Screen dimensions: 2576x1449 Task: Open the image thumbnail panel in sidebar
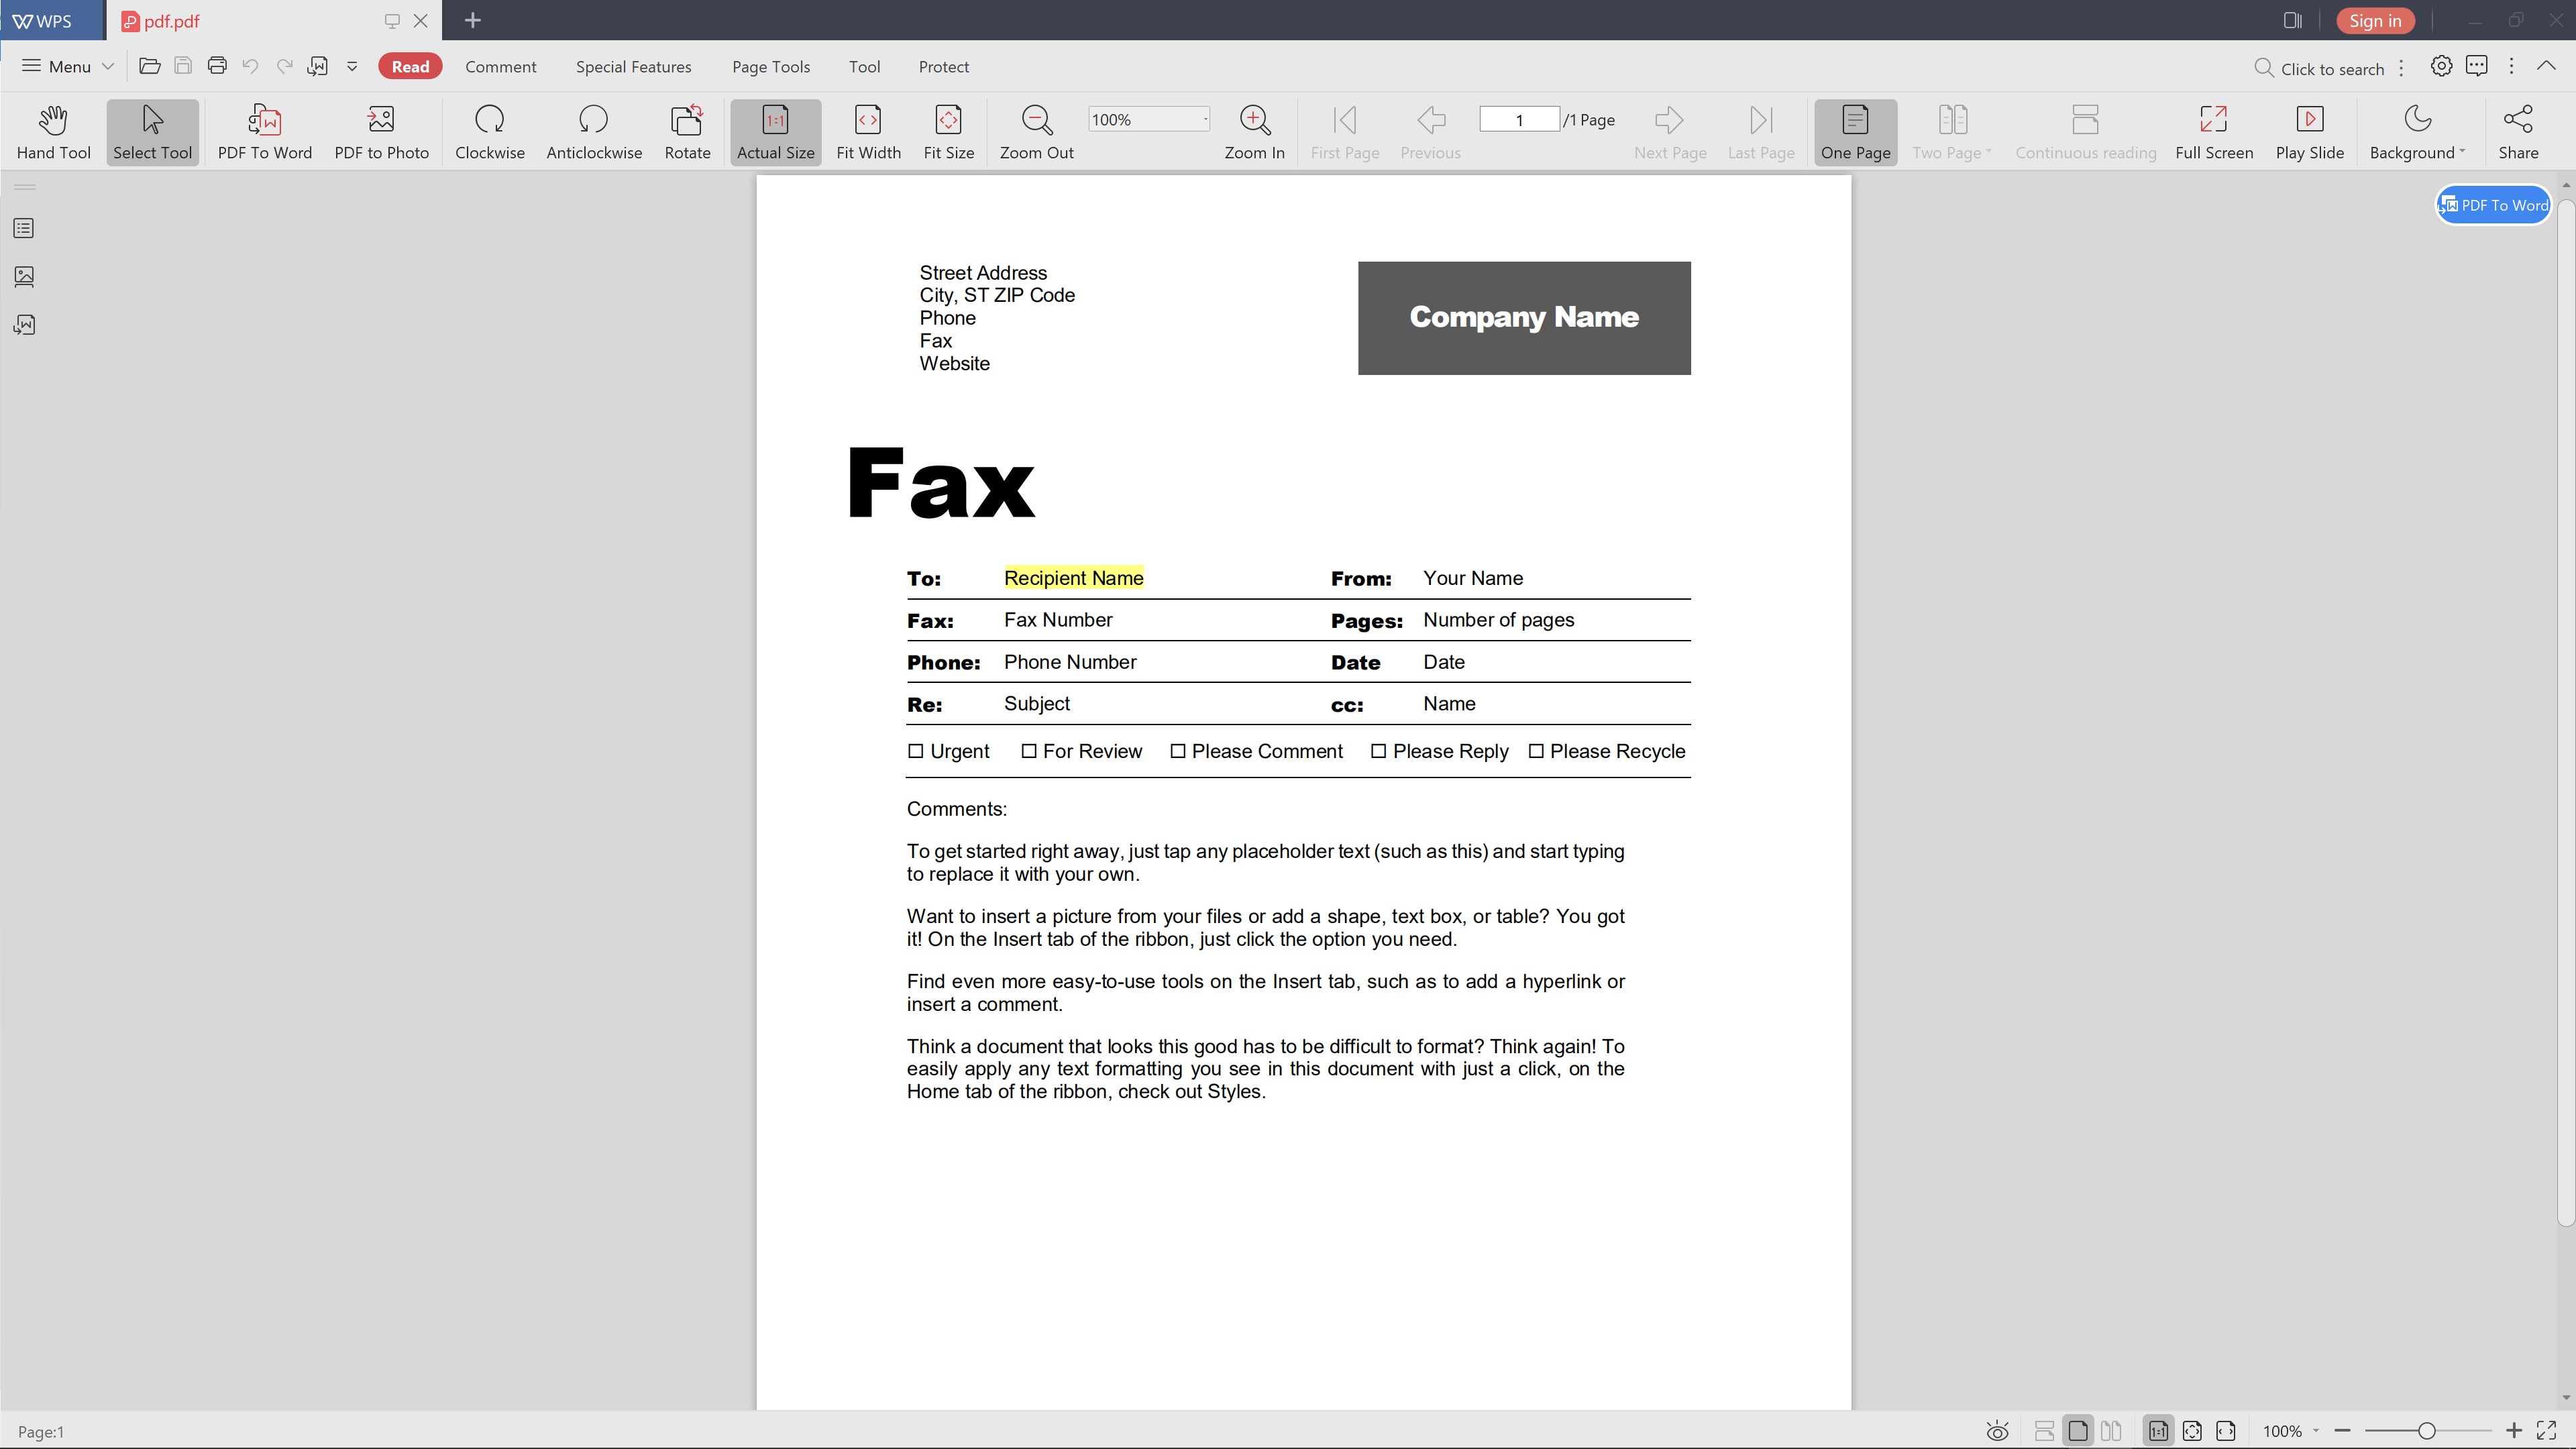24,276
